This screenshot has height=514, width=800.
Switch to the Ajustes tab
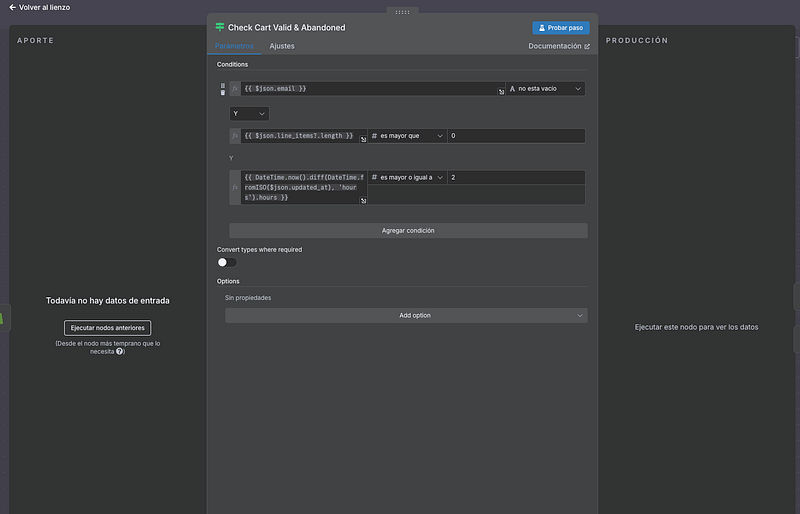point(282,46)
